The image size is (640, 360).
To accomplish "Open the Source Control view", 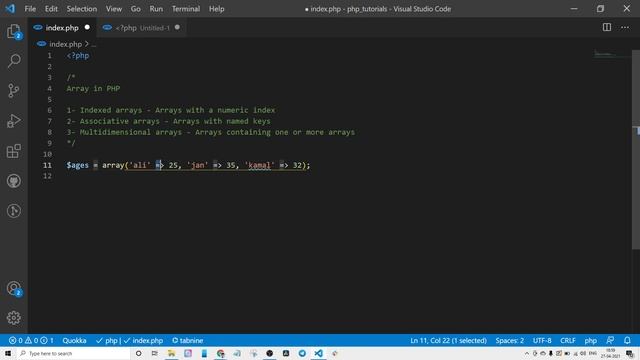I will pyautogui.click(x=13, y=91).
